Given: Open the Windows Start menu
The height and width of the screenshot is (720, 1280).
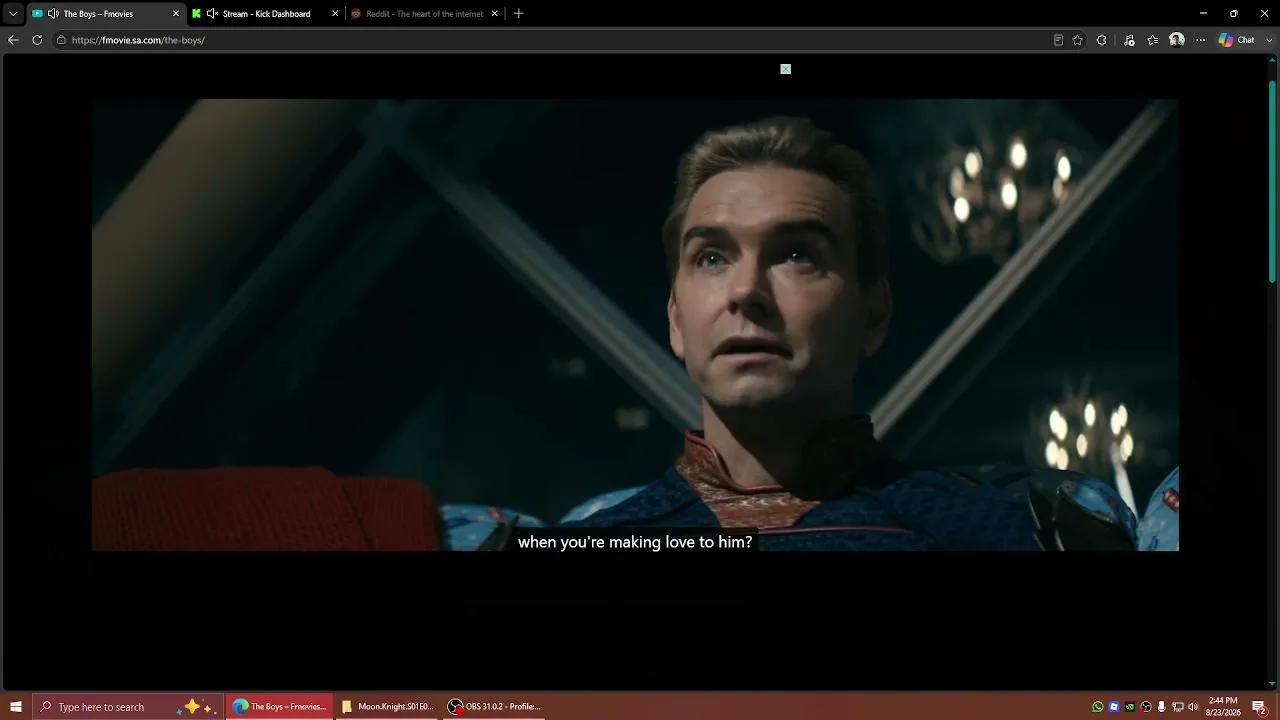Looking at the screenshot, I should pos(16,707).
